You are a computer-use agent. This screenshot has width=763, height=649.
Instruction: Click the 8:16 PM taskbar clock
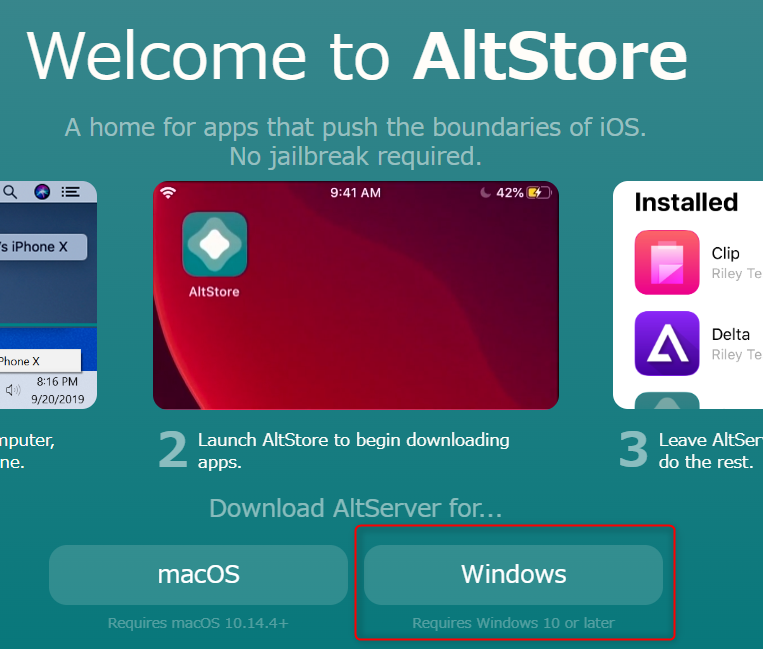(57, 381)
